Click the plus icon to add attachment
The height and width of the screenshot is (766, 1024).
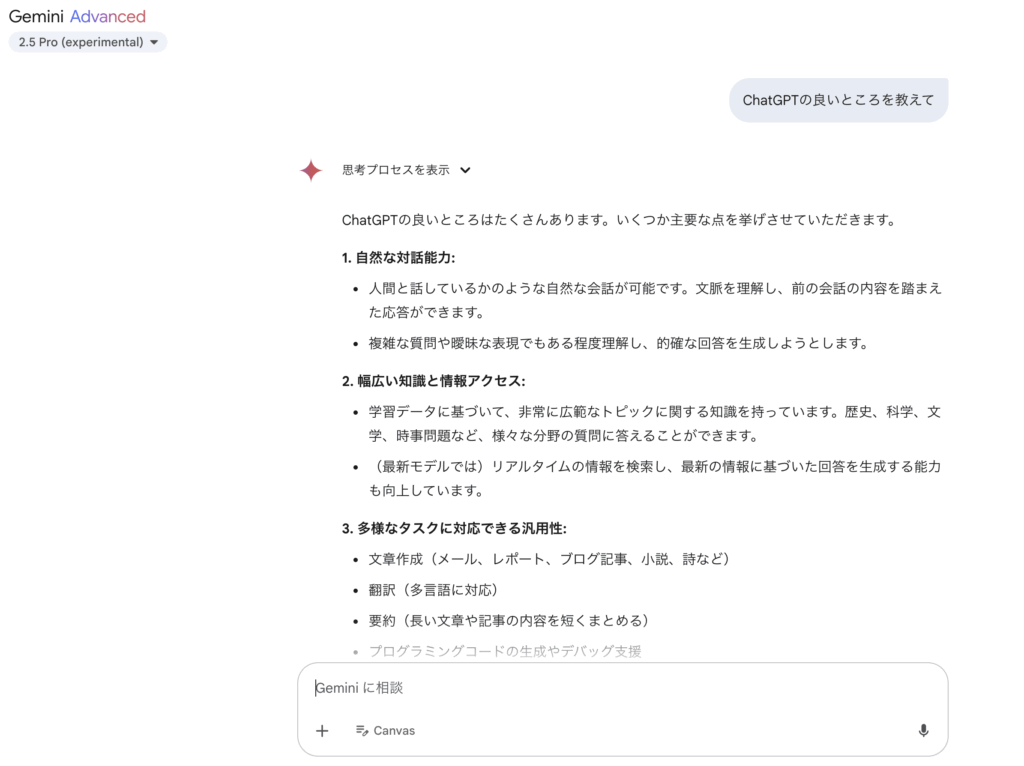coord(322,731)
